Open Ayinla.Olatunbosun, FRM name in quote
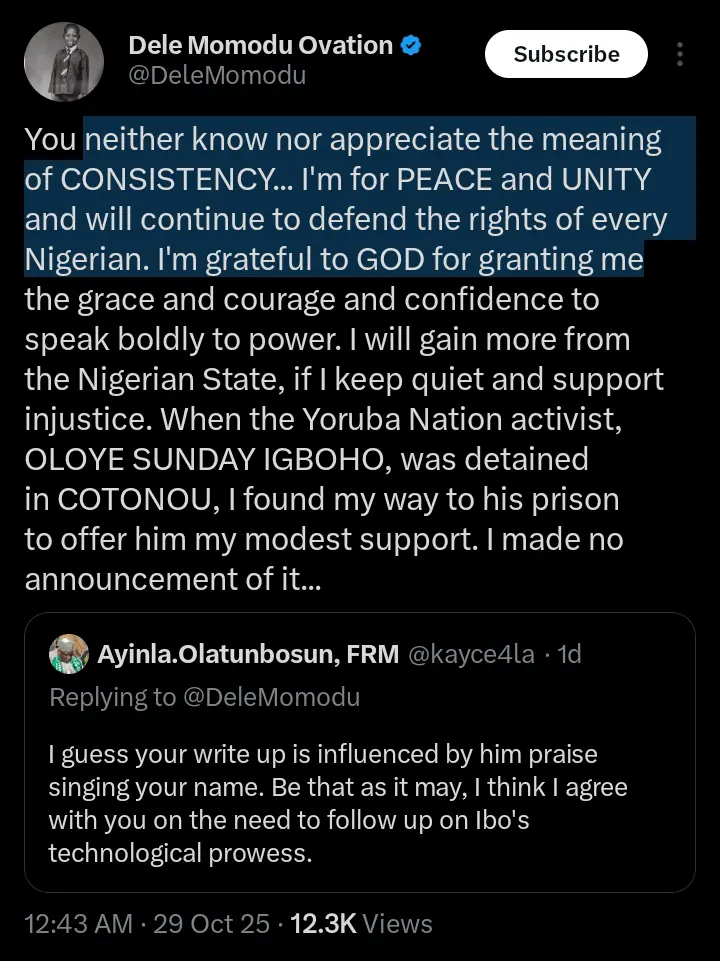 coord(248,655)
